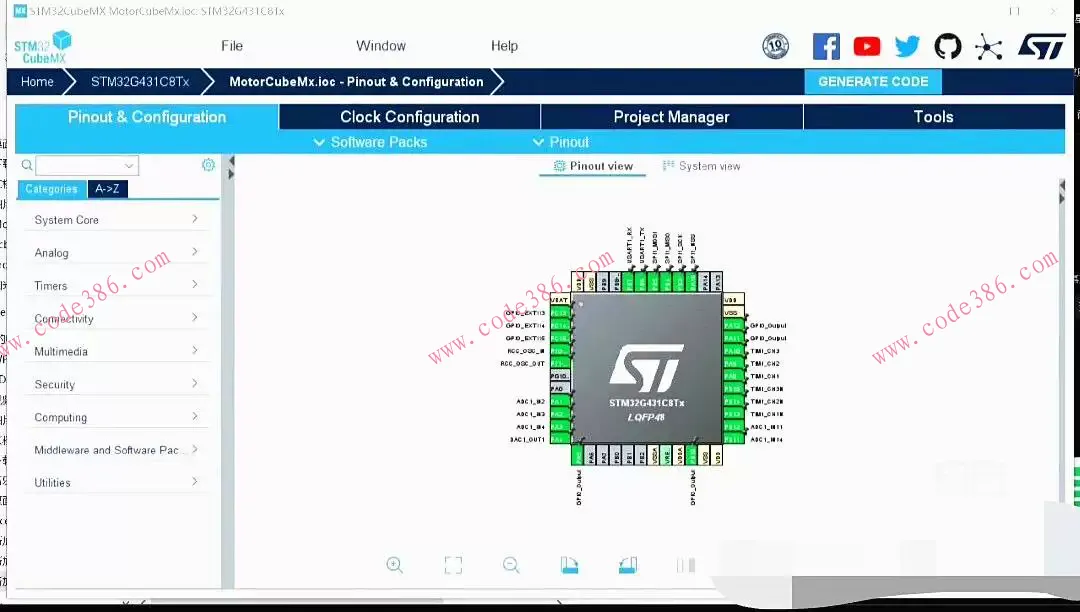
Task: Expand Middleware and Software Packs category
Action: 116,450
